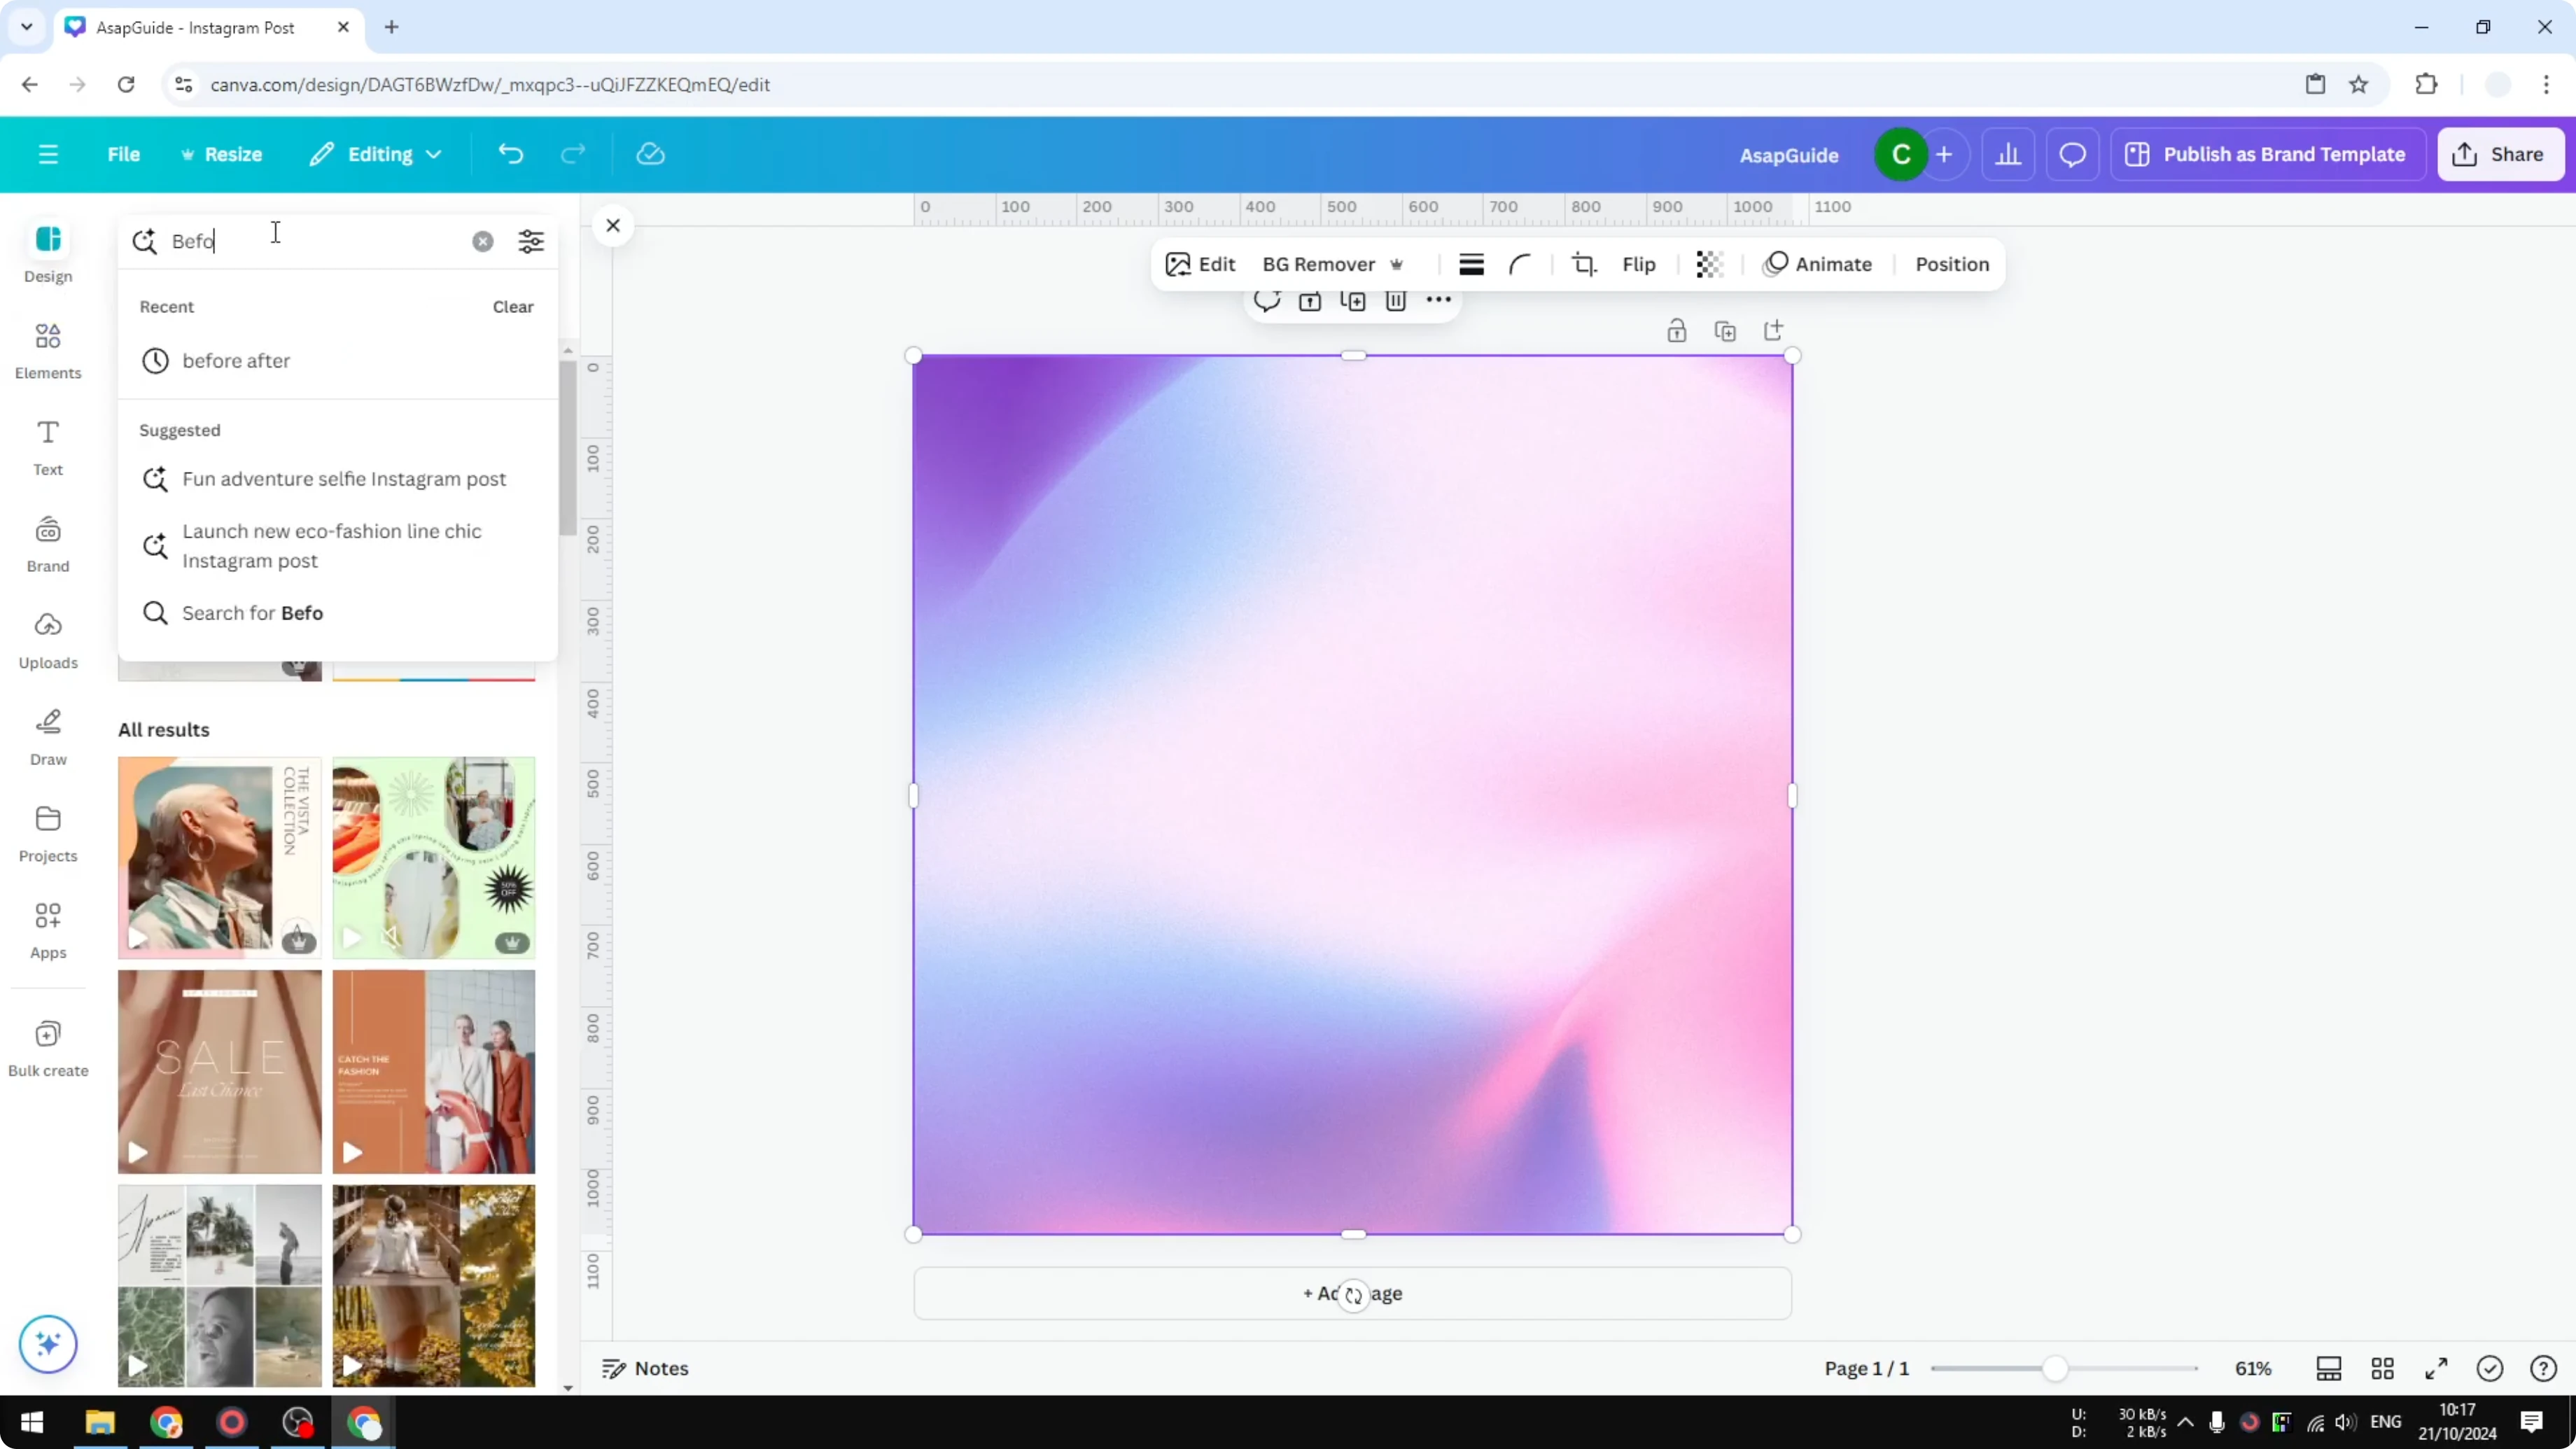The width and height of the screenshot is (2576, 1449).
Task: Open comments speech bubble in header
Action: [2072, 154]
